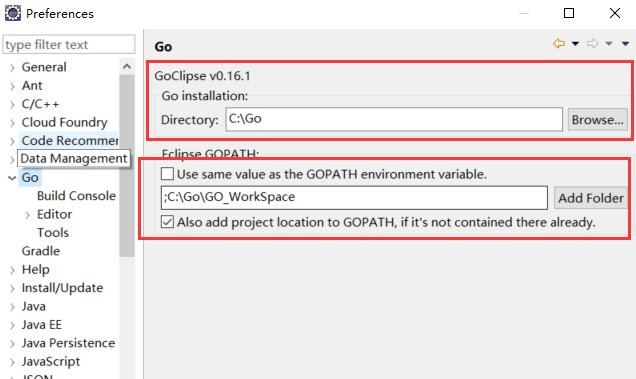636x379 pixels.
Task: Click the preferences tree vertical scrollbar thumb
Action: coord(127,166)
